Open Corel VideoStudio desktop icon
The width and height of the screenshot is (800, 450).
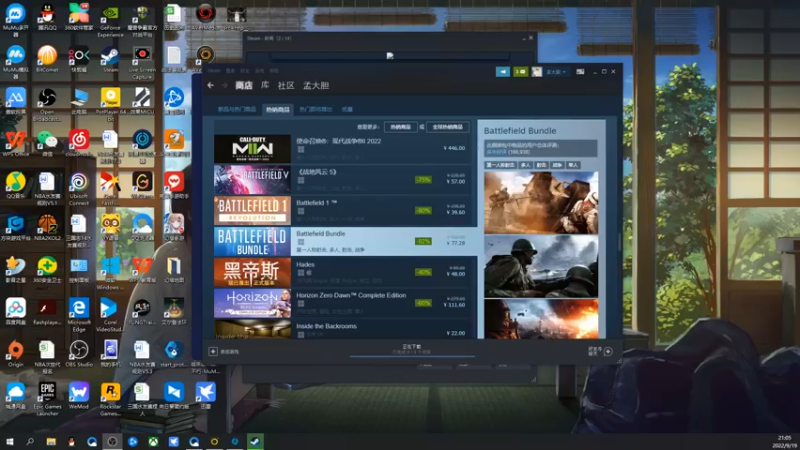tap(110, 315)
